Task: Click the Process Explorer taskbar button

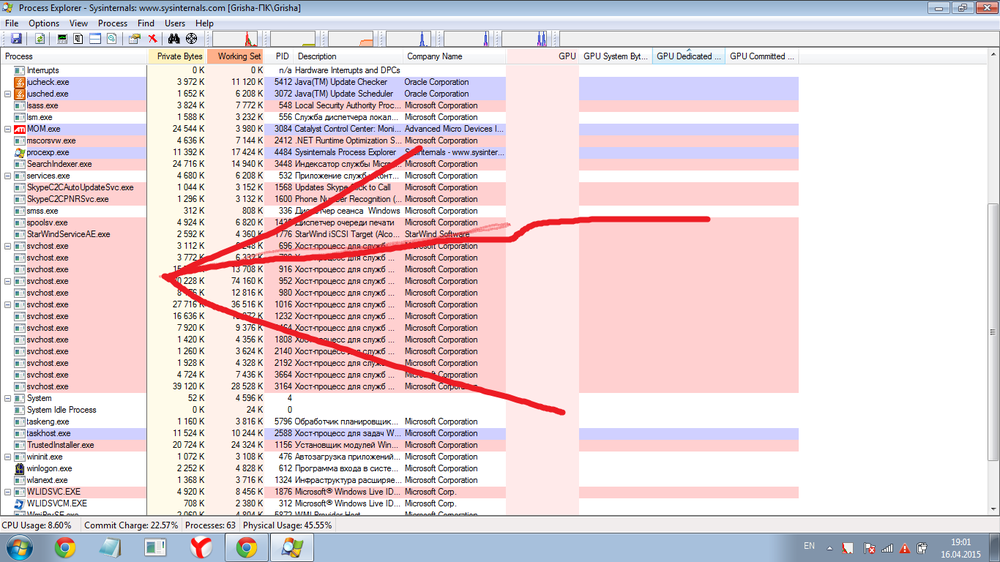Action: point(292,548)
